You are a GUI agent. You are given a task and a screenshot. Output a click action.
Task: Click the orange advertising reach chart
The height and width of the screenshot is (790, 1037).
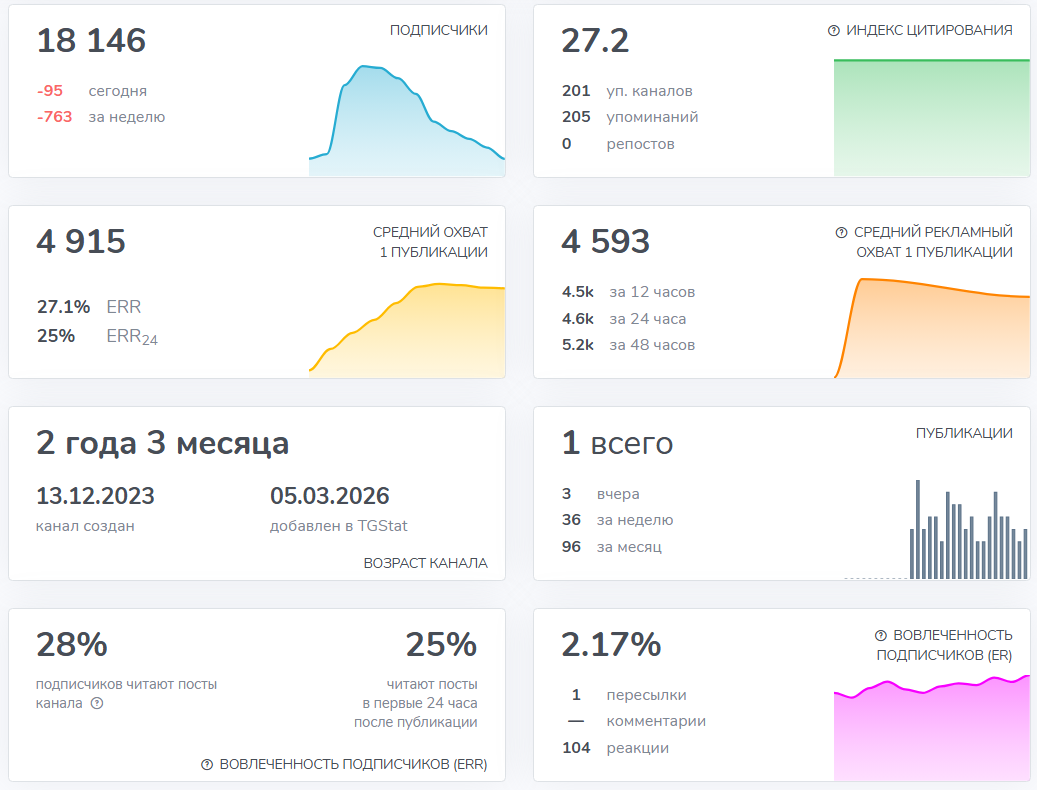pos(931,330)
